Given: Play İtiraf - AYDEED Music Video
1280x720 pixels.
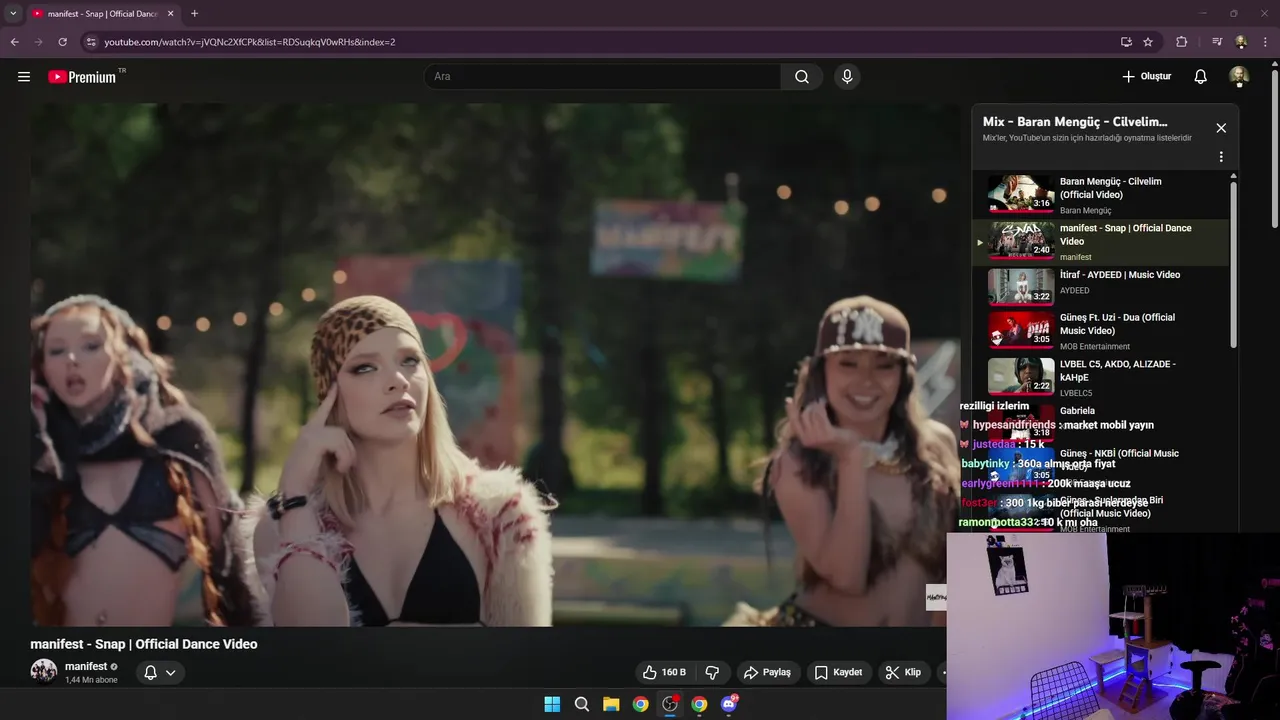Looking at the screenshot, I should 1100,287.
